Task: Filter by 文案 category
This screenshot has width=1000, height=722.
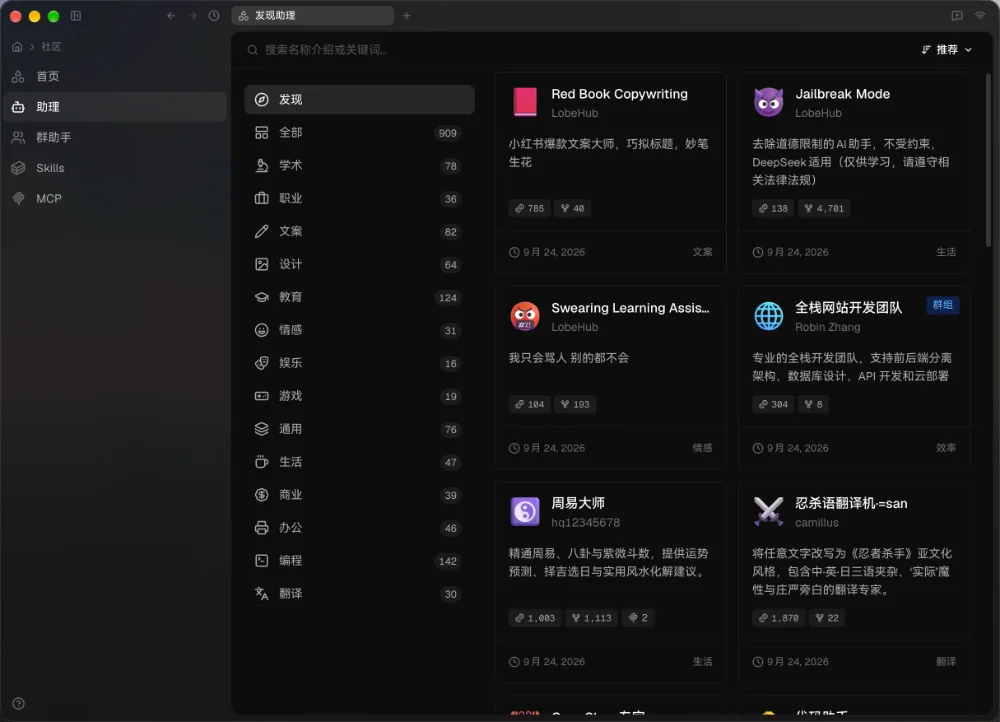Action: (x=359, y=232)
